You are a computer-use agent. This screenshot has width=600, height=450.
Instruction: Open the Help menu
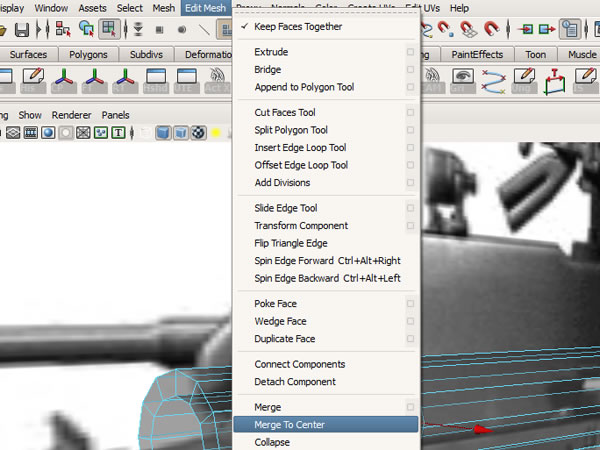click(x=459, y=8)
